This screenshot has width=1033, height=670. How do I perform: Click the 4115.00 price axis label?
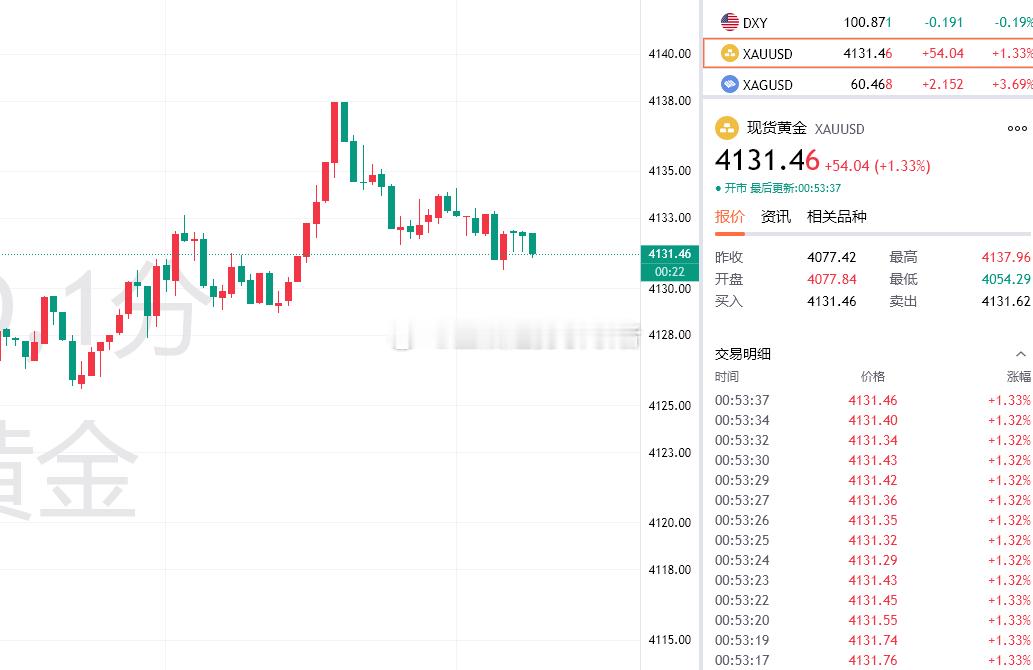click(x=669, y=640)
